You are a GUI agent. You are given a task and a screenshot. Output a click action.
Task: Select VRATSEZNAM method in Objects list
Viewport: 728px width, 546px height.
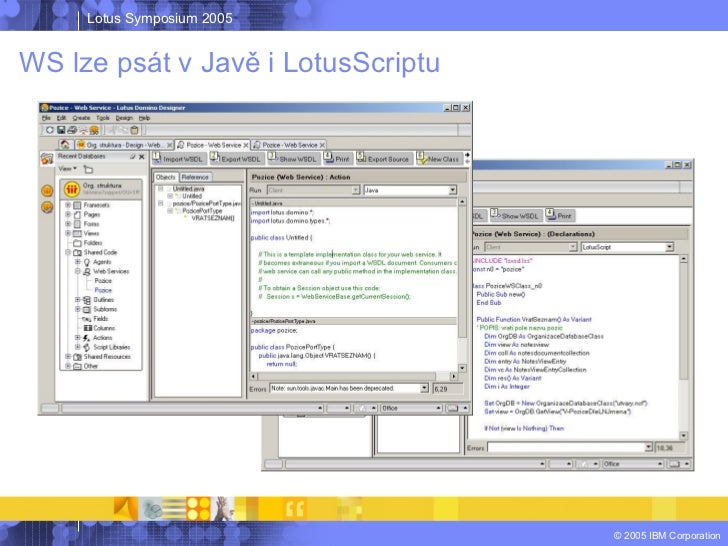(x=213, y=218)
